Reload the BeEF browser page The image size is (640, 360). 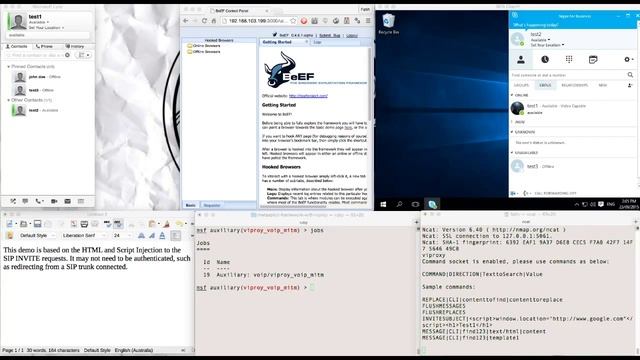(204, 20)
